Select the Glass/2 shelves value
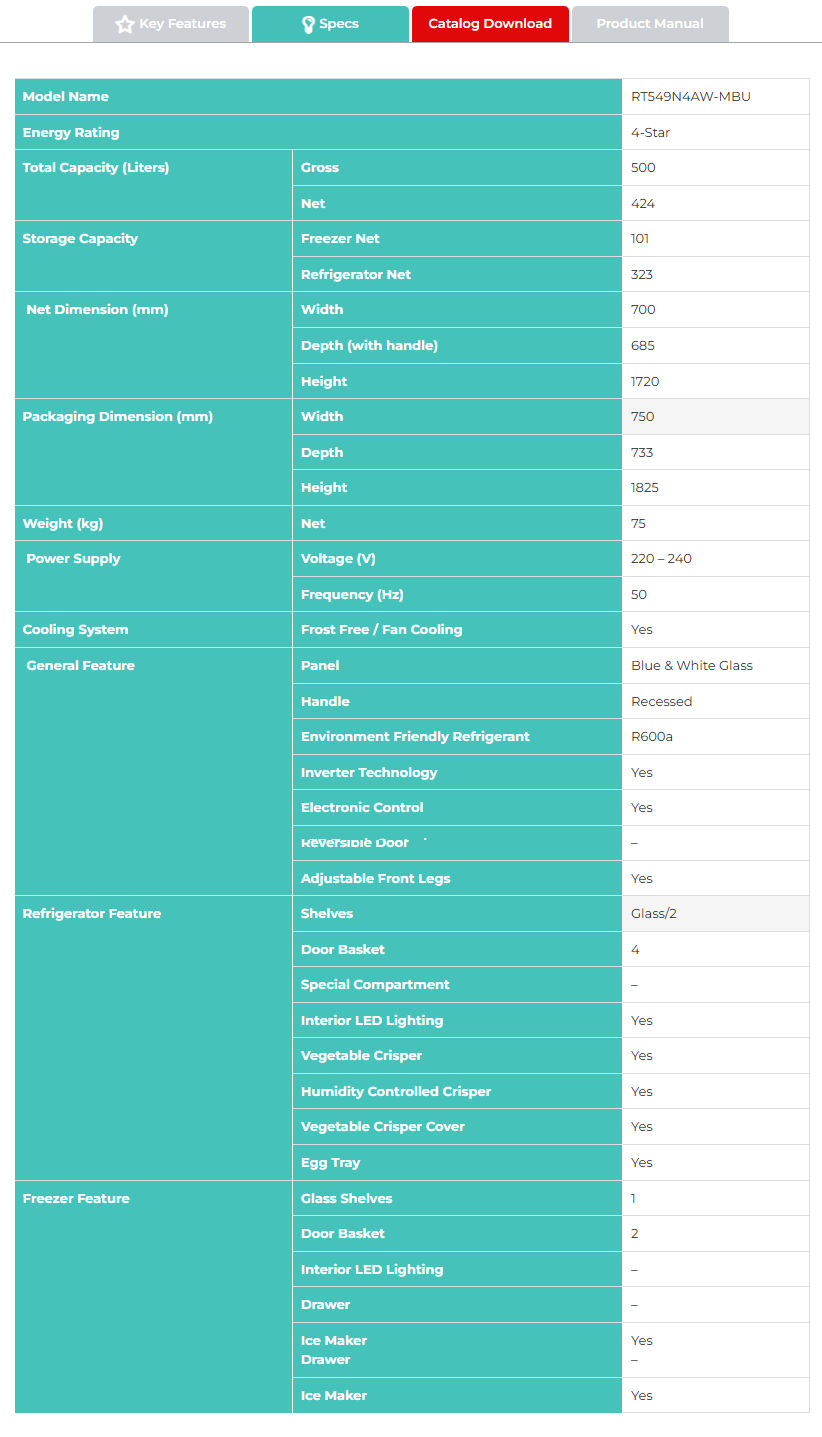This screenshot has height=1437, width=822. [x=654, y=914]
